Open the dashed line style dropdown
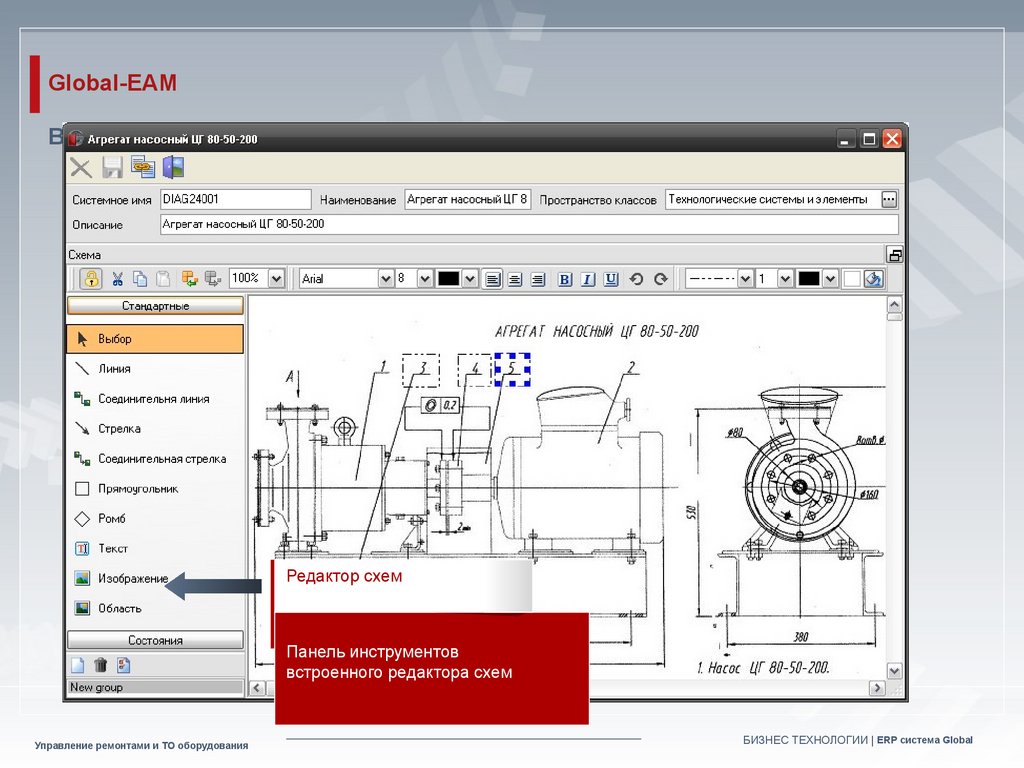 745,279
